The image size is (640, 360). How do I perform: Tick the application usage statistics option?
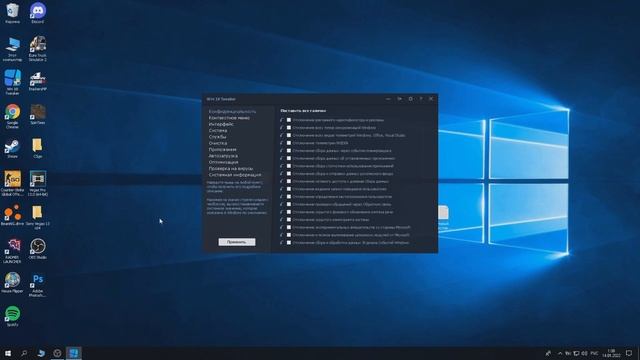(289, 166)
